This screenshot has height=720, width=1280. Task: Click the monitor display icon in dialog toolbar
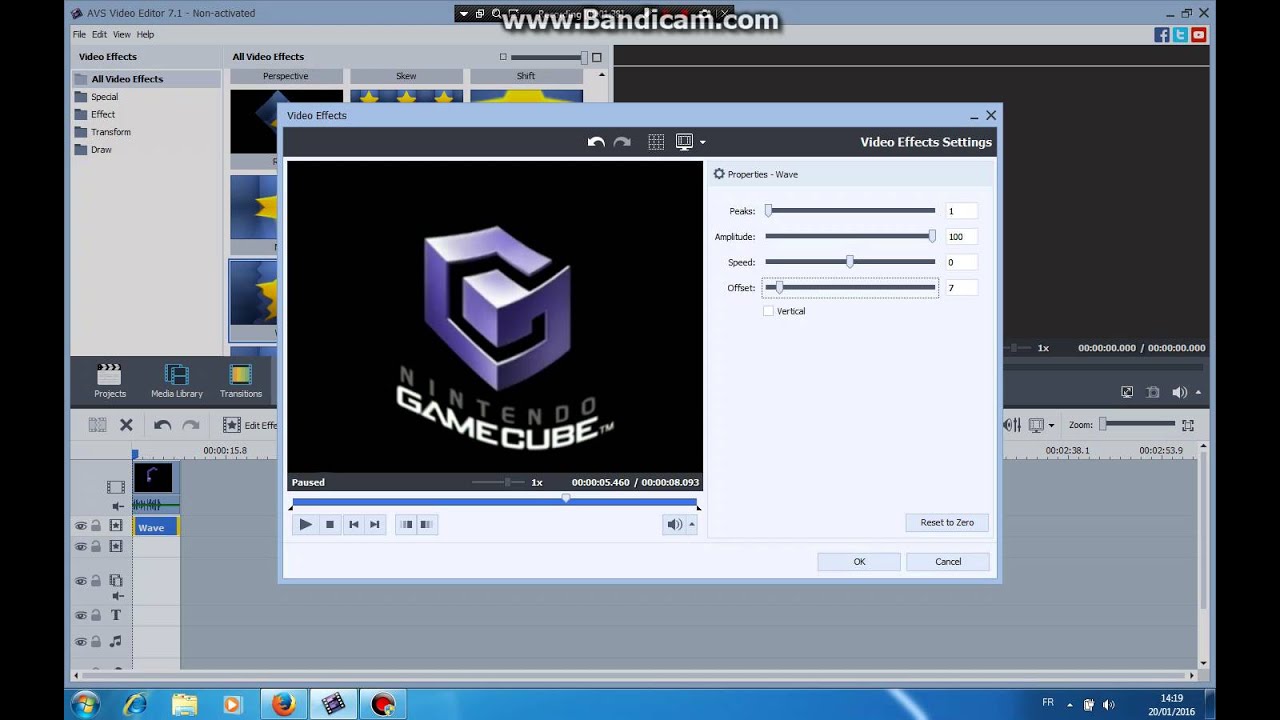(685, 142)
